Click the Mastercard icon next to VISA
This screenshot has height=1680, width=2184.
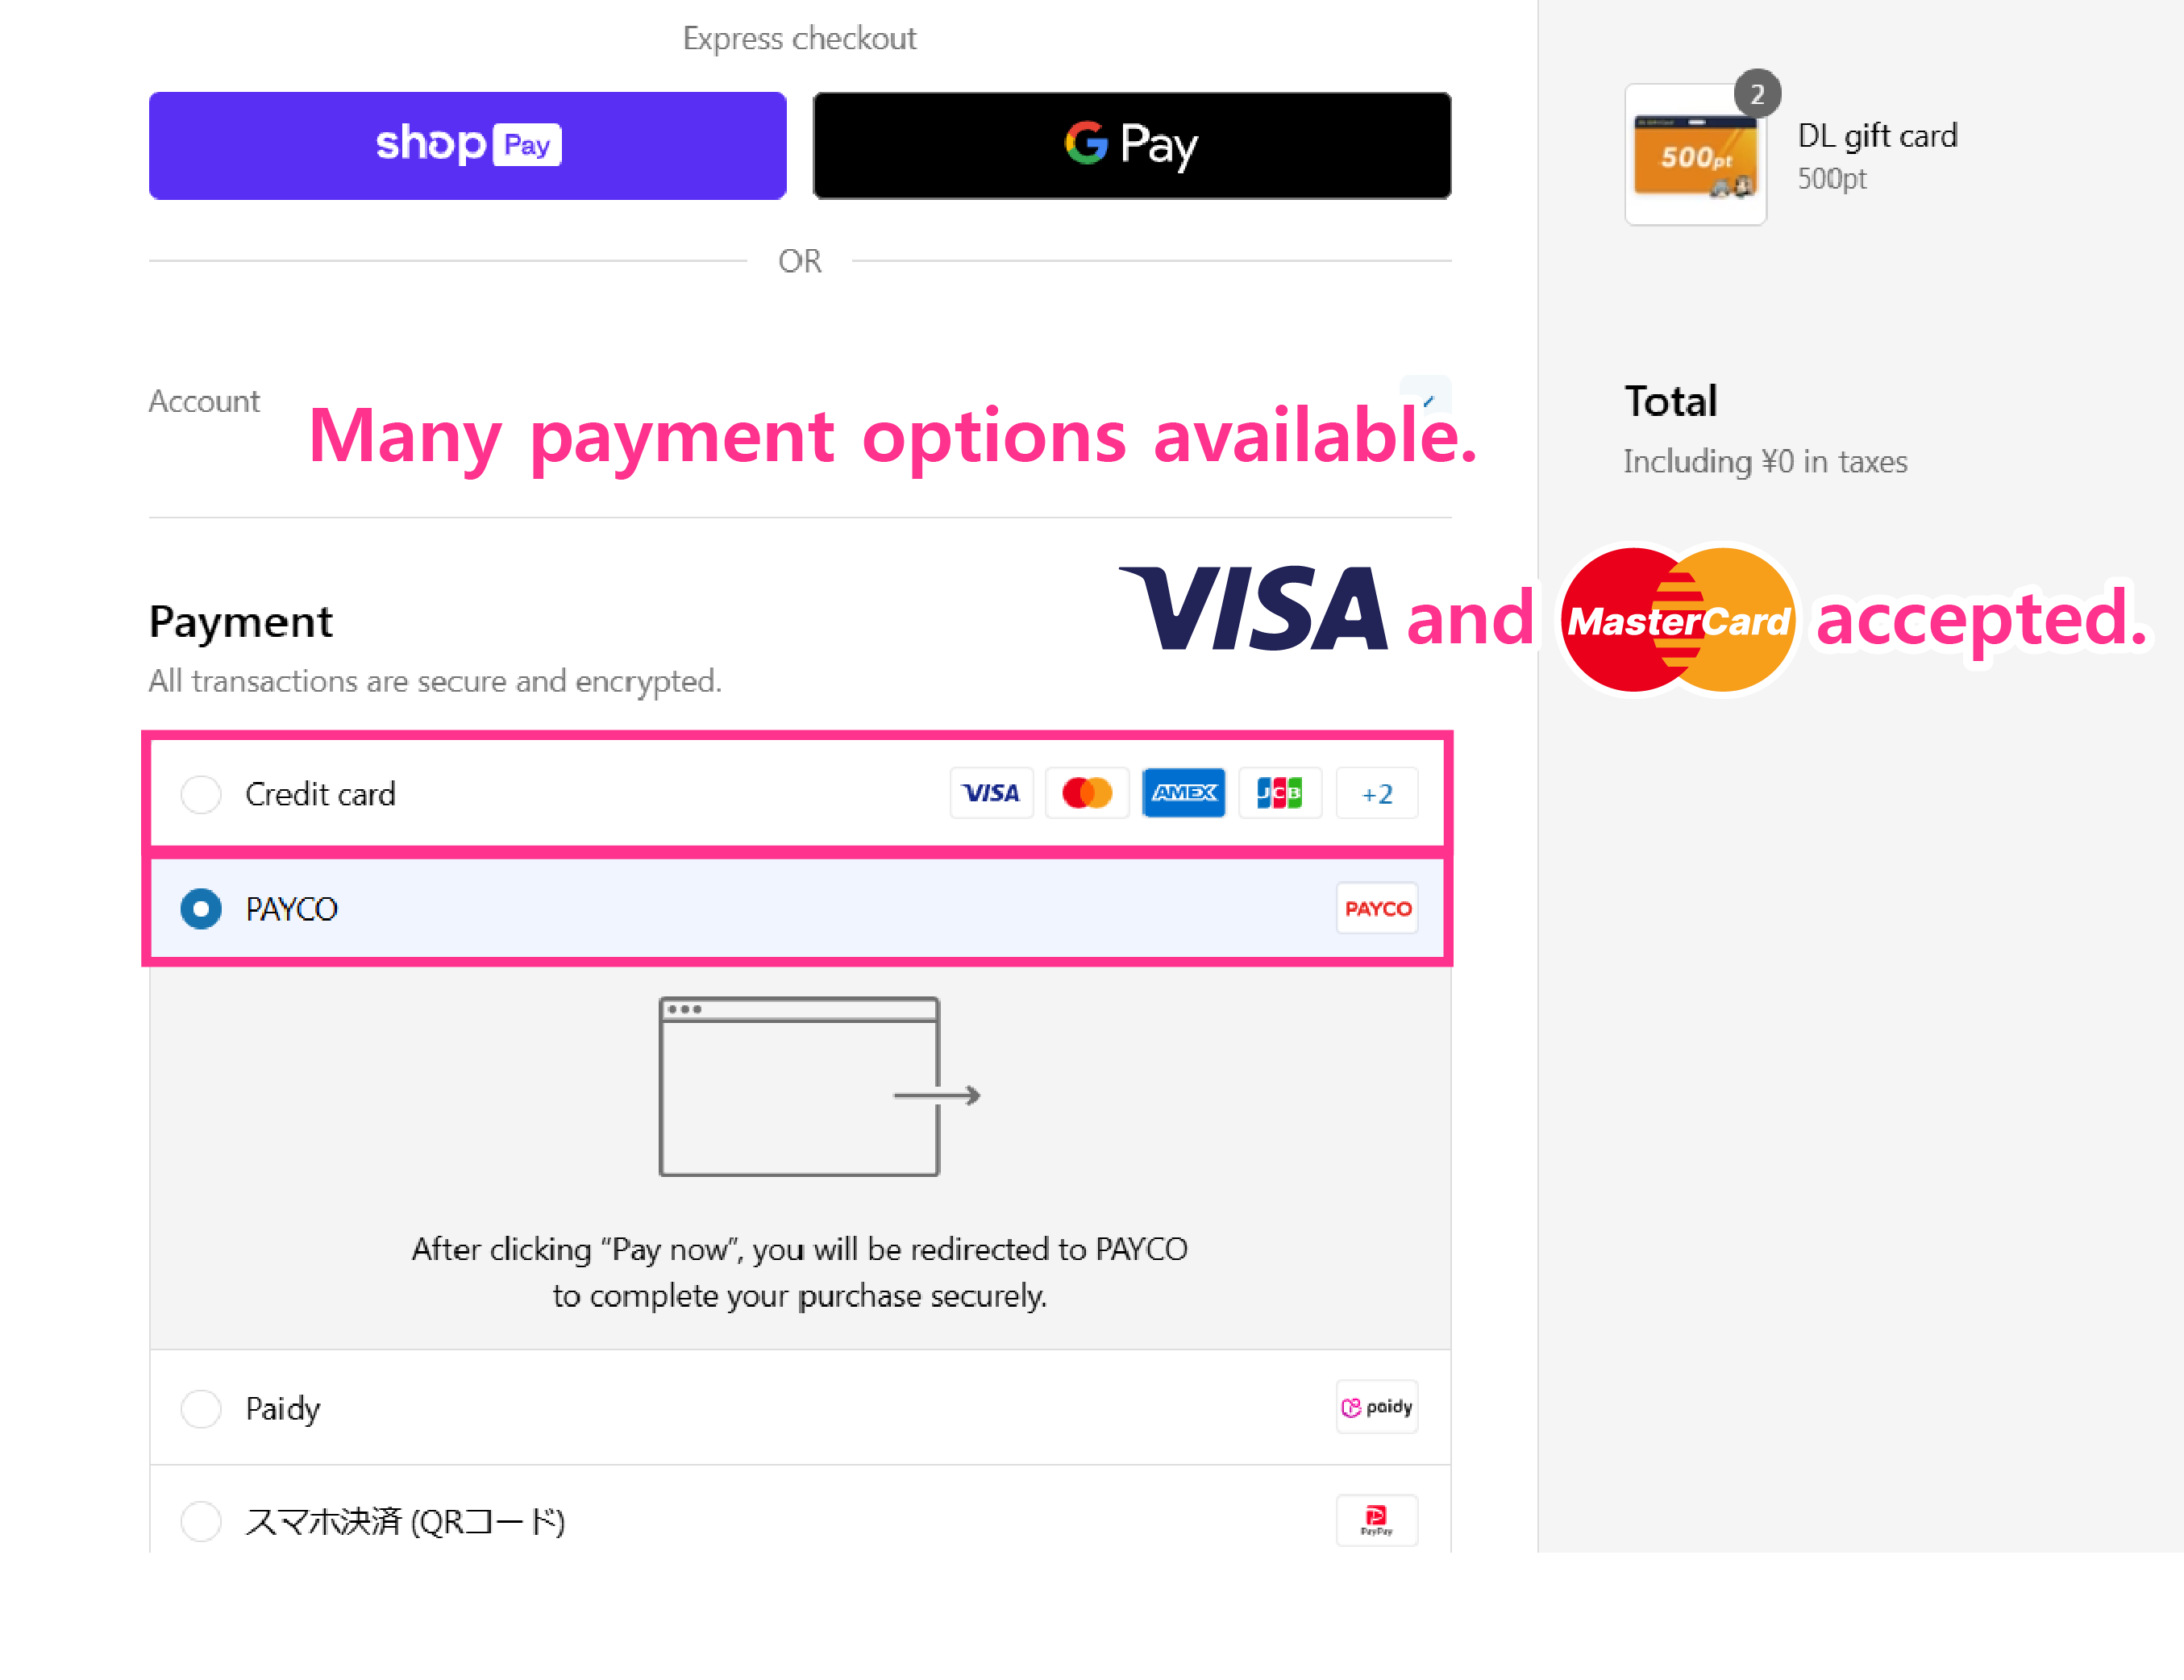[x=1087, y=793]
